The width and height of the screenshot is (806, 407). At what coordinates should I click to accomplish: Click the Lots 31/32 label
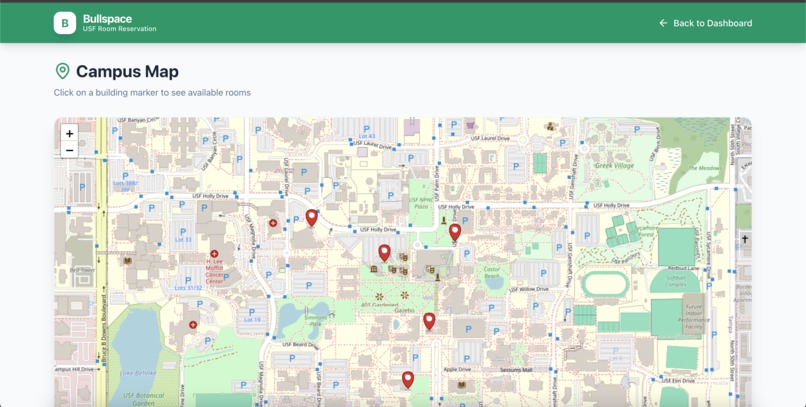coord(188,288)
